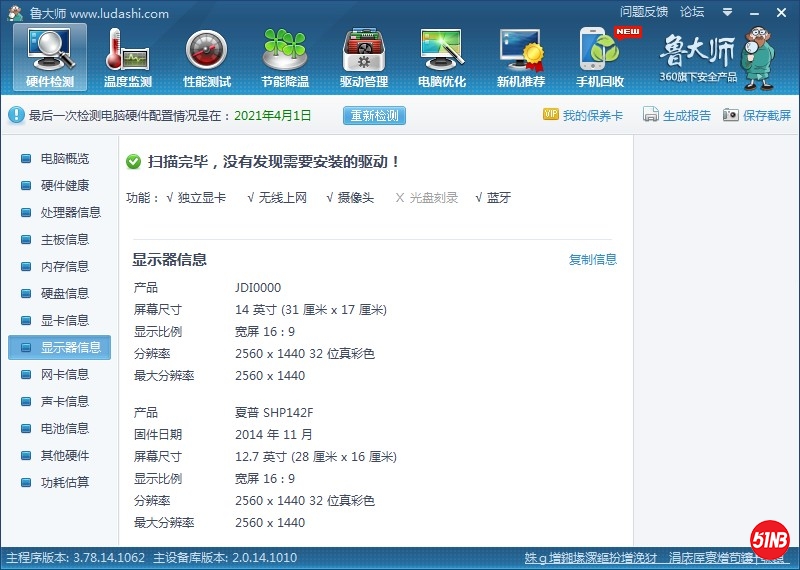Open 新机推荐 new PC recommendations

(x=521, y=57)
